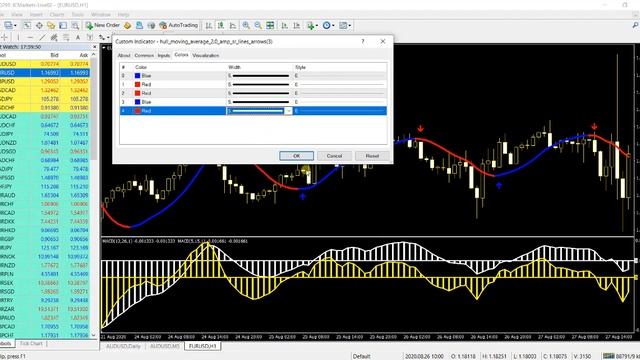Click the Zoom Out magnifier icon
Viewport: 640px width, 360px height.
[x=258, y=25]
